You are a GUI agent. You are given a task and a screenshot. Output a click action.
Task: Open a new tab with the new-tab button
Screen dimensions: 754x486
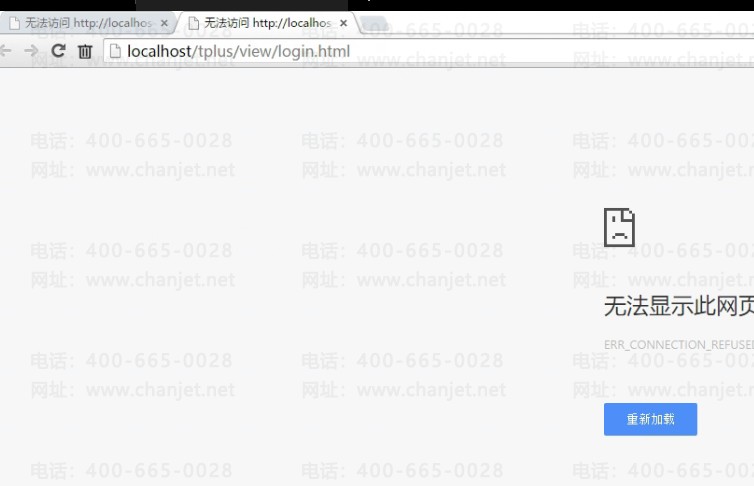[x=373, y=23]
